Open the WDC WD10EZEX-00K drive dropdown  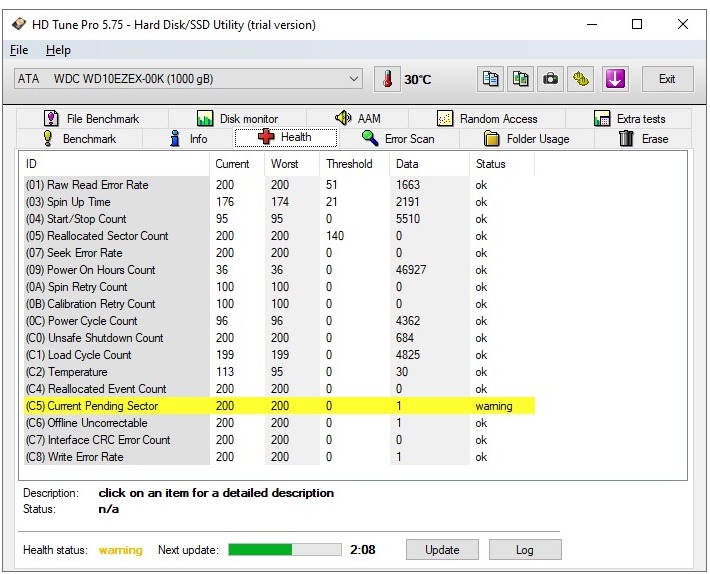point(188,79)
